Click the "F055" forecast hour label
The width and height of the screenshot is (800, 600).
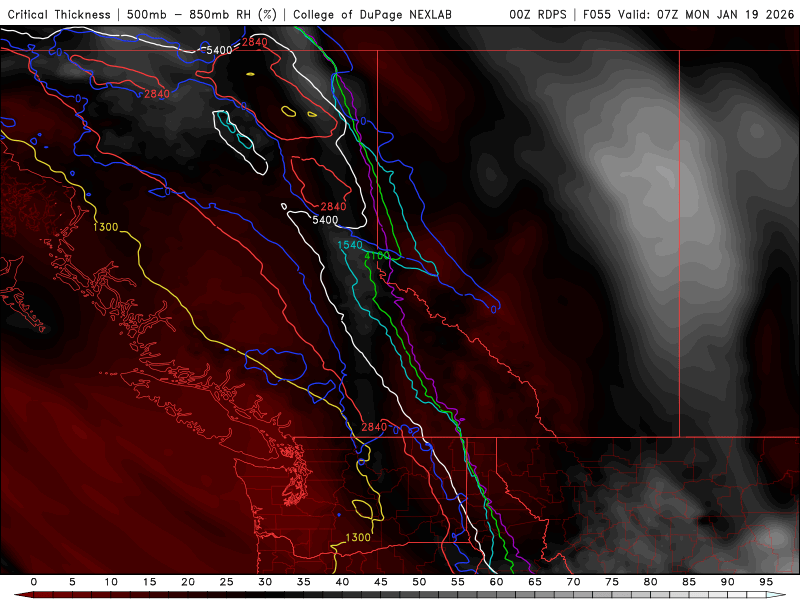point(597,14)
